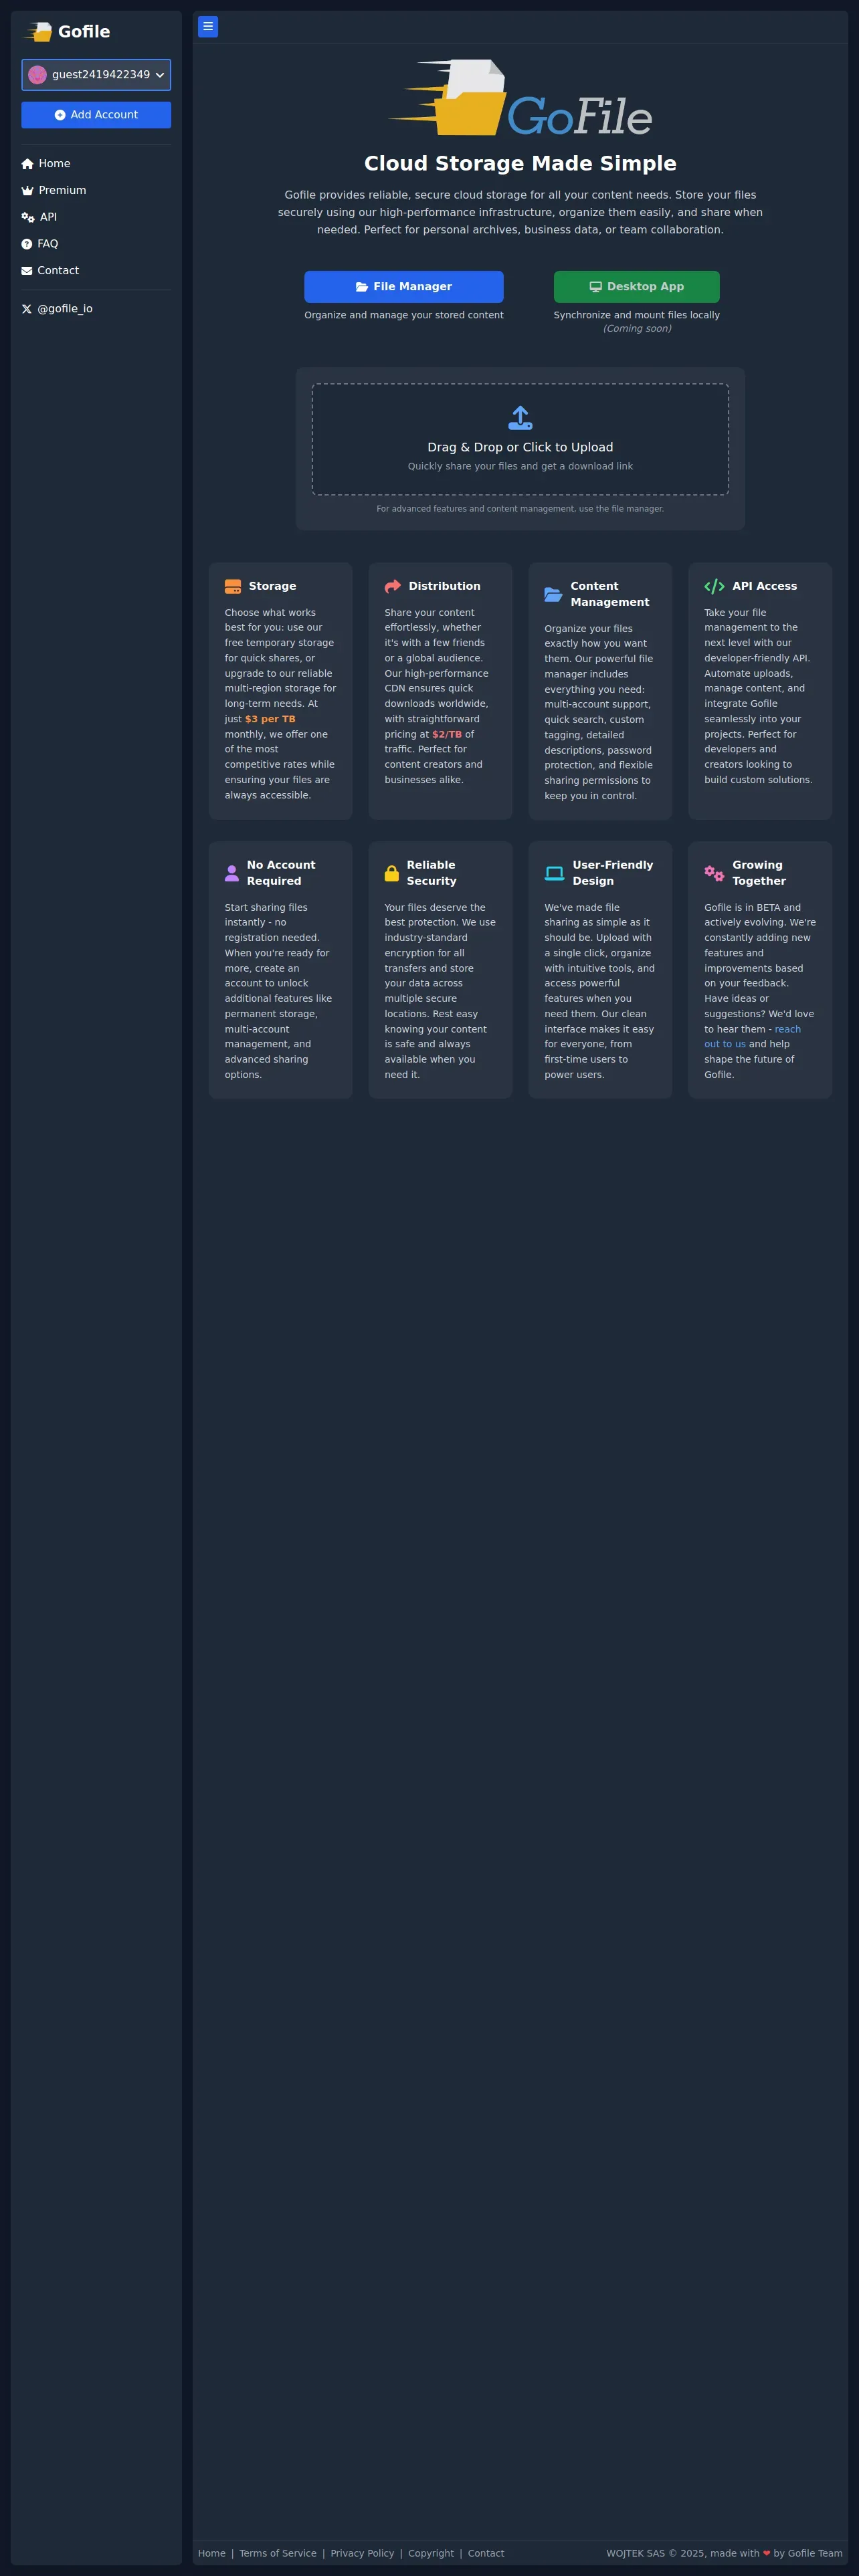859x2576 pixels.
Task: Click the guest account avatar icon
Action: (38, 75)
